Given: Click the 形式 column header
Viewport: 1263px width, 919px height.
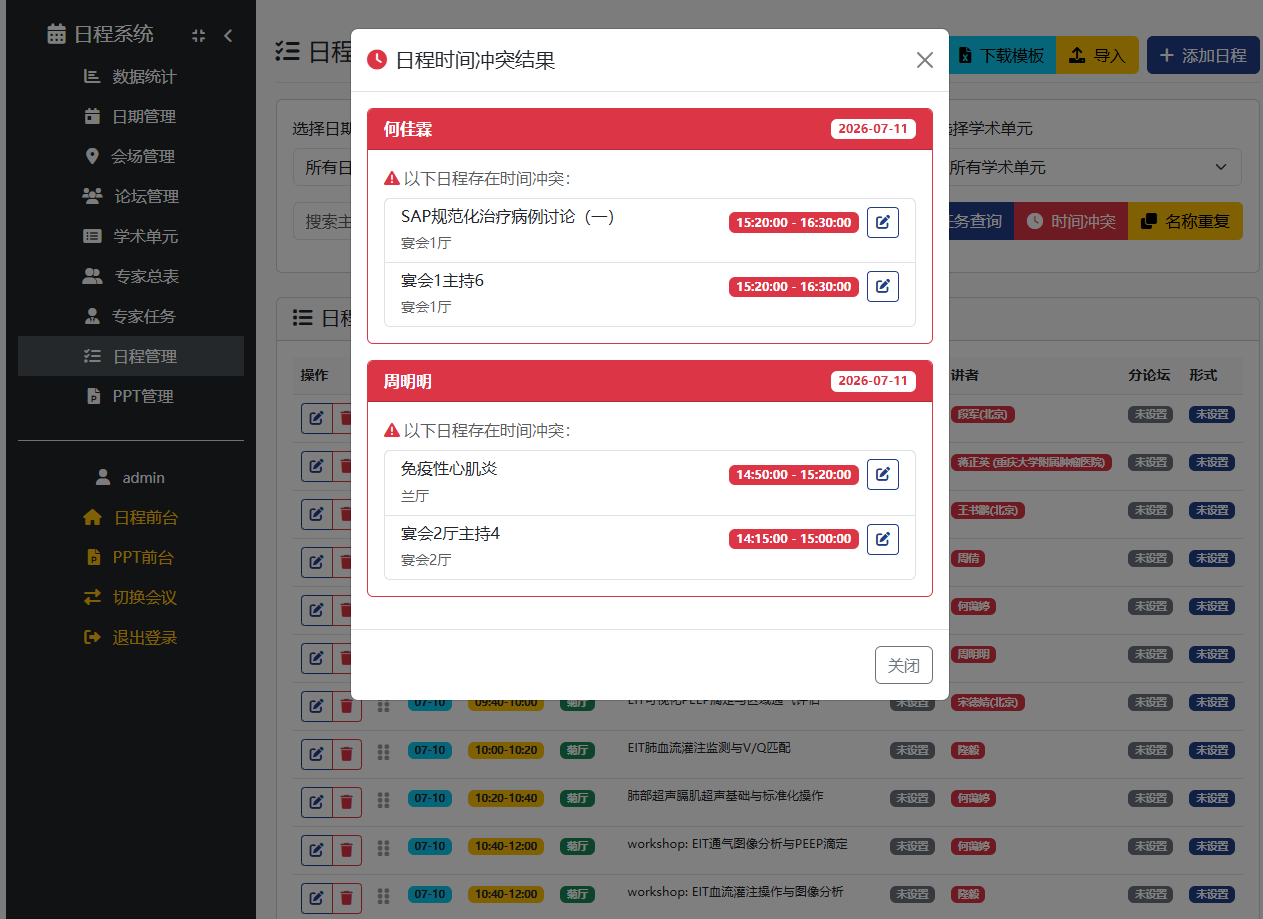Looking at the screenshot, I should pos(1203,375).
